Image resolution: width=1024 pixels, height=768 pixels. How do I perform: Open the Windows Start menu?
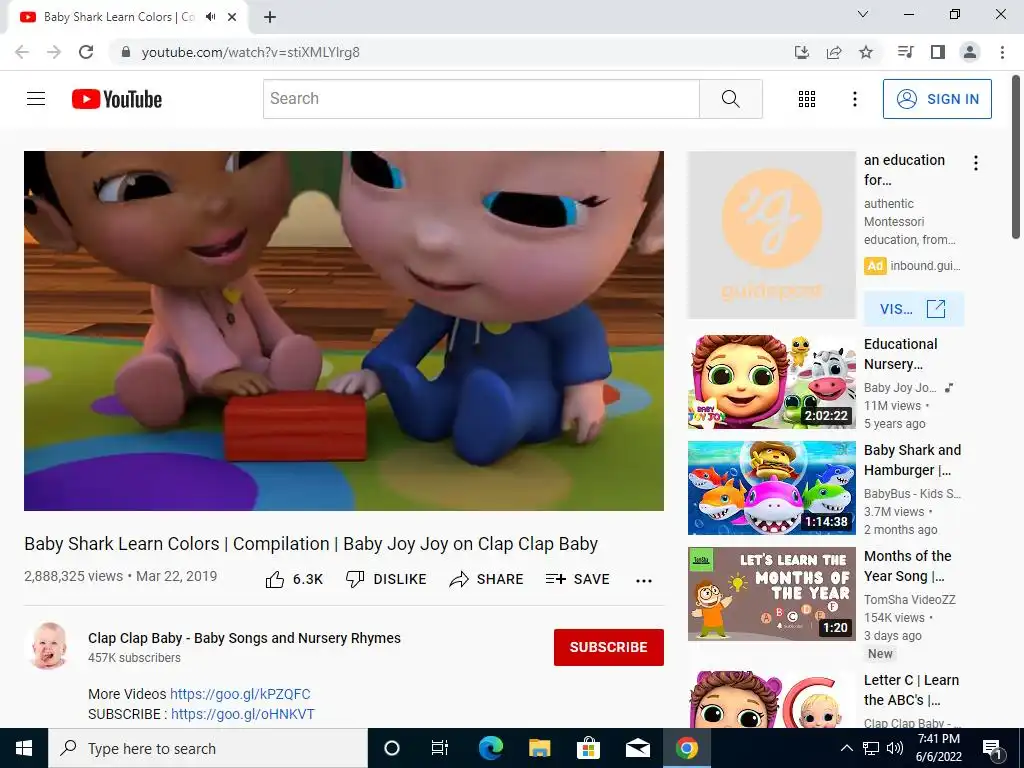(24, 748)
